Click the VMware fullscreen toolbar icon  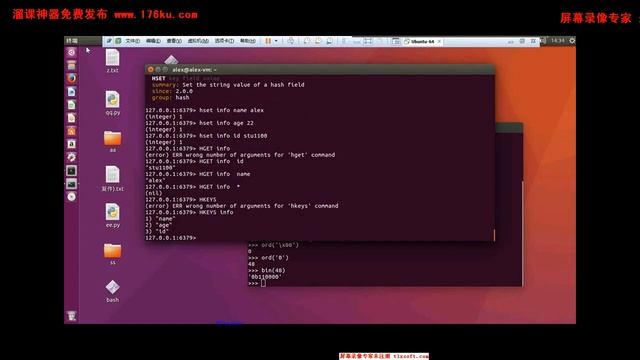[368, 41]
